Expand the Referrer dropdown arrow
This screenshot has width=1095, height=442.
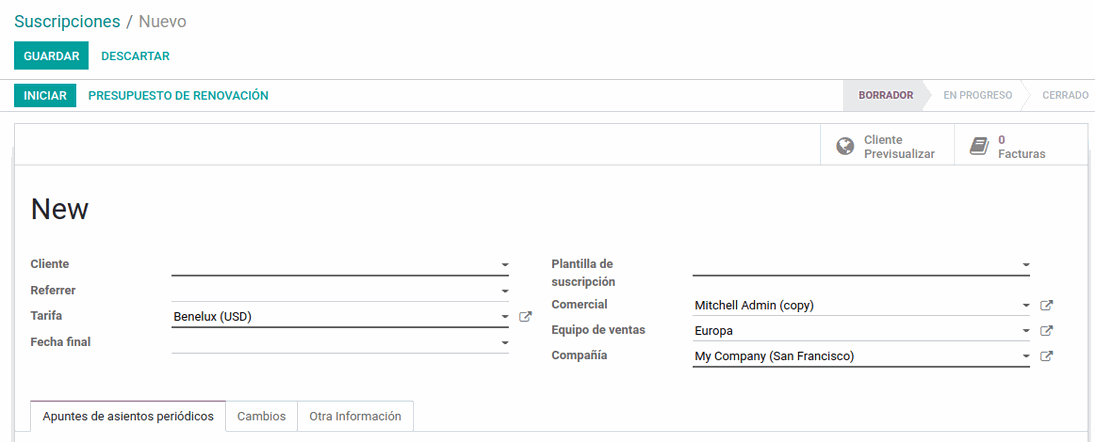504,291
